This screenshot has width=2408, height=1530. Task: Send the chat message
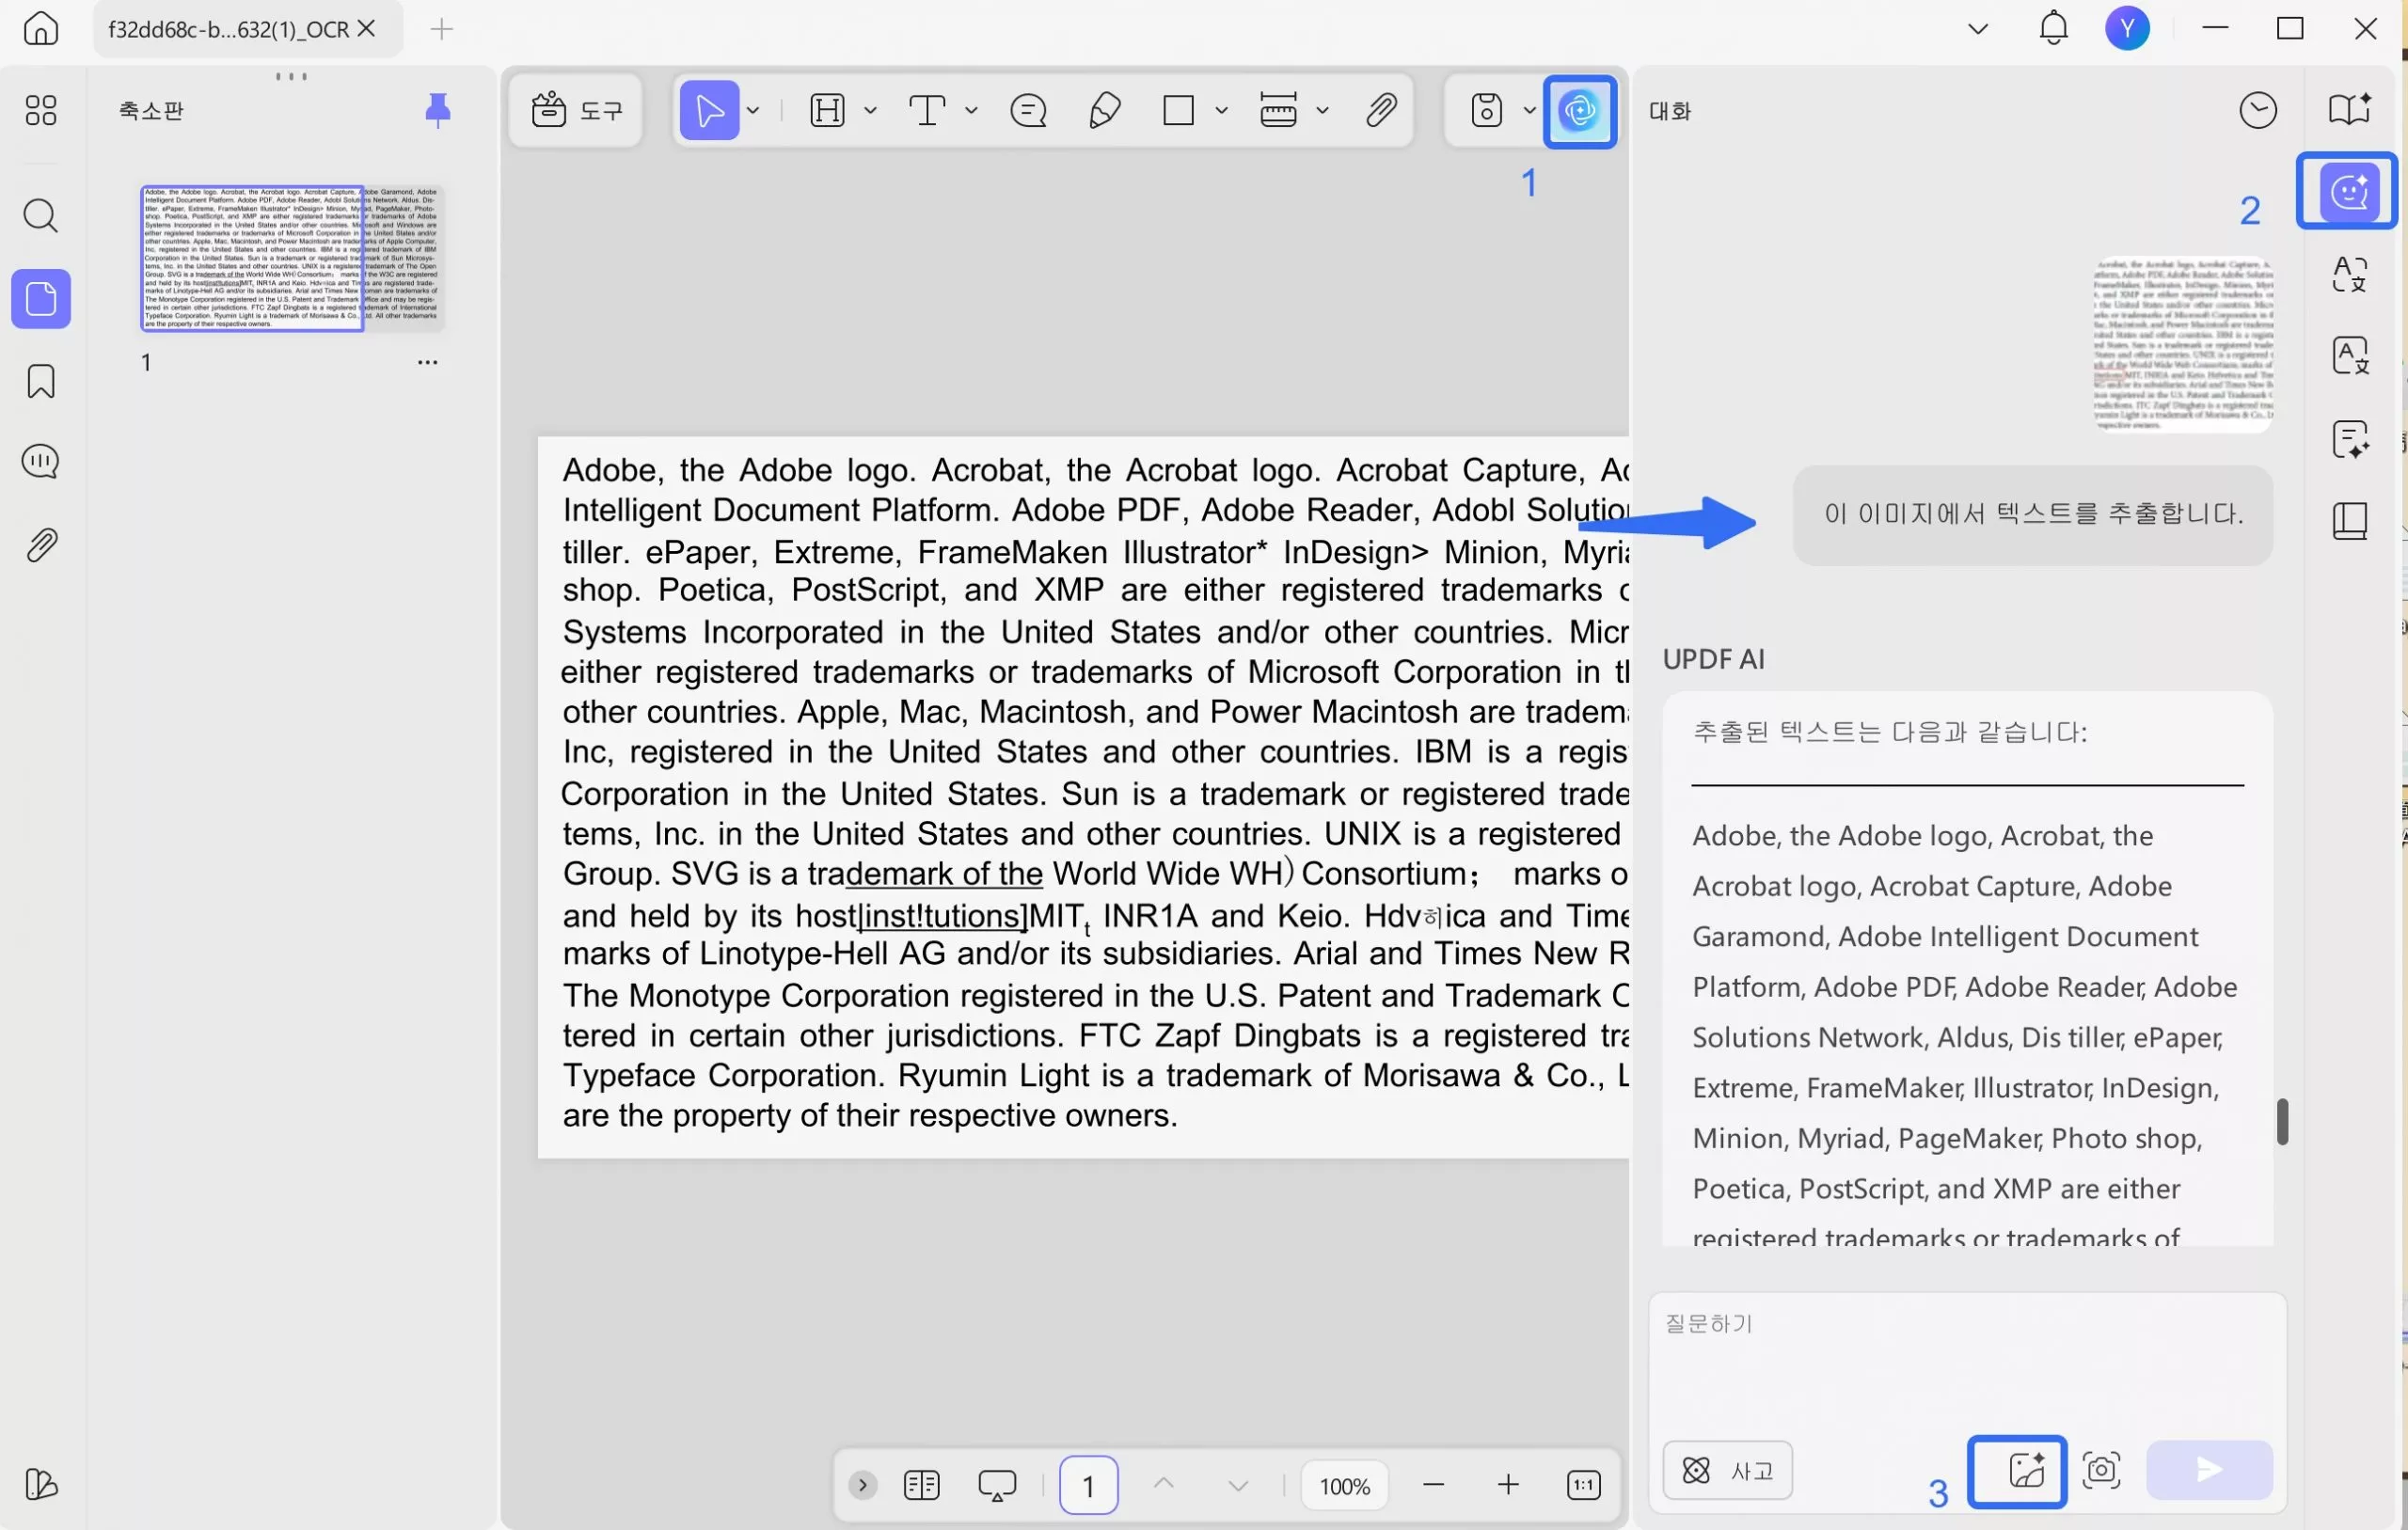tap(2209, 1470)
